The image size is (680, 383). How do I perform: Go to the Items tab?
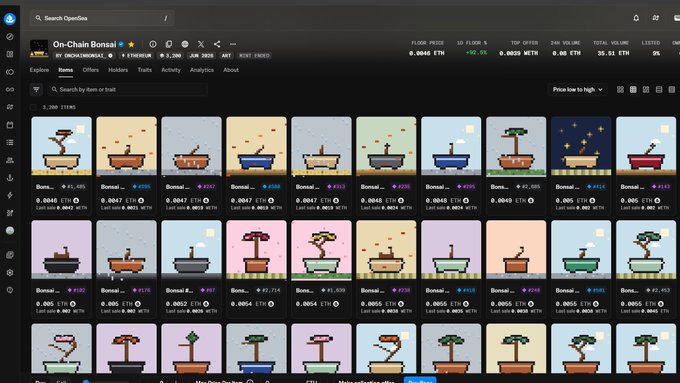65,70
